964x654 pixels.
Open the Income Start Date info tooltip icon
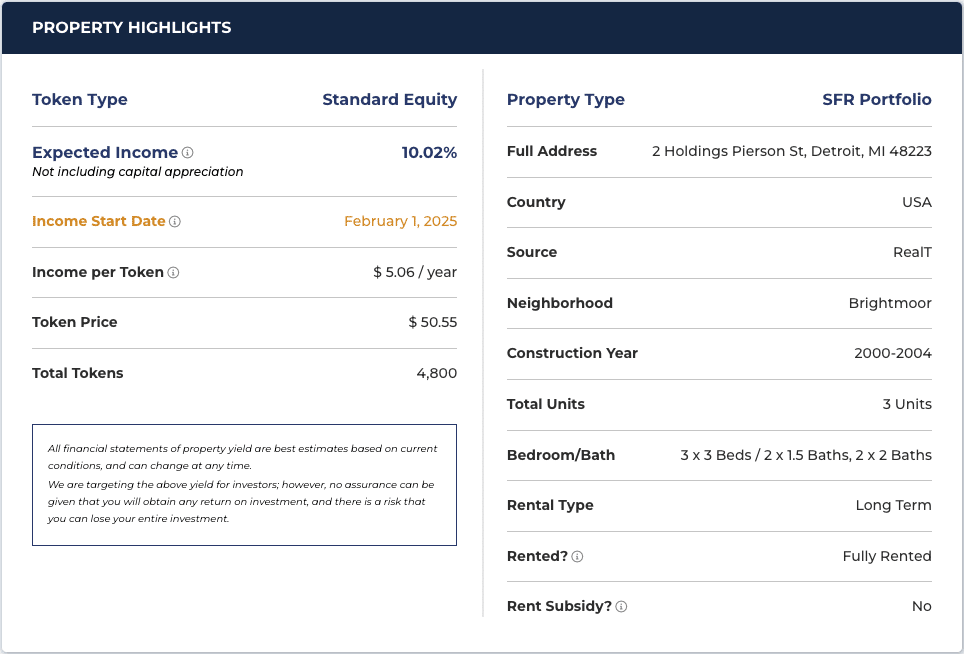point(175,222)
